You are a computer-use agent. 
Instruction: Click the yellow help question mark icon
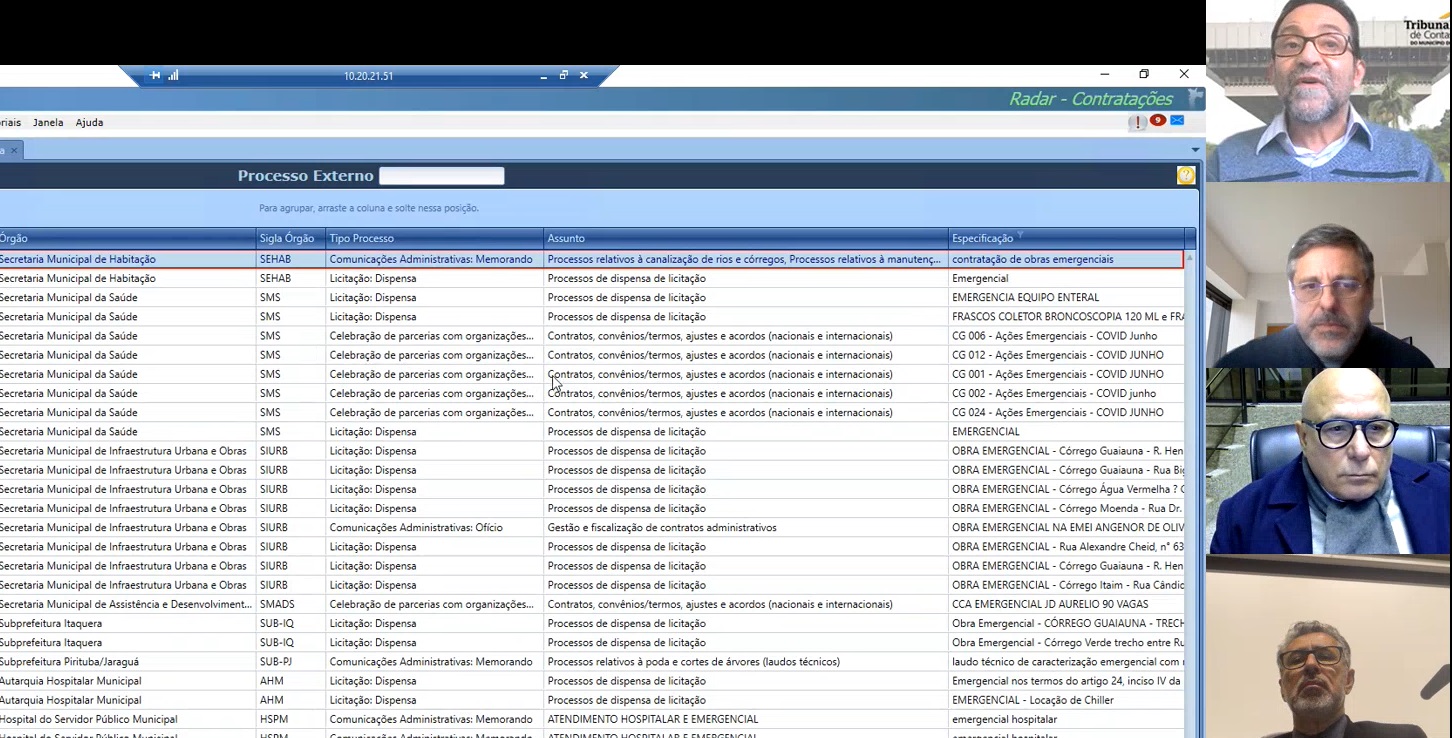(x=1186, y=176)
